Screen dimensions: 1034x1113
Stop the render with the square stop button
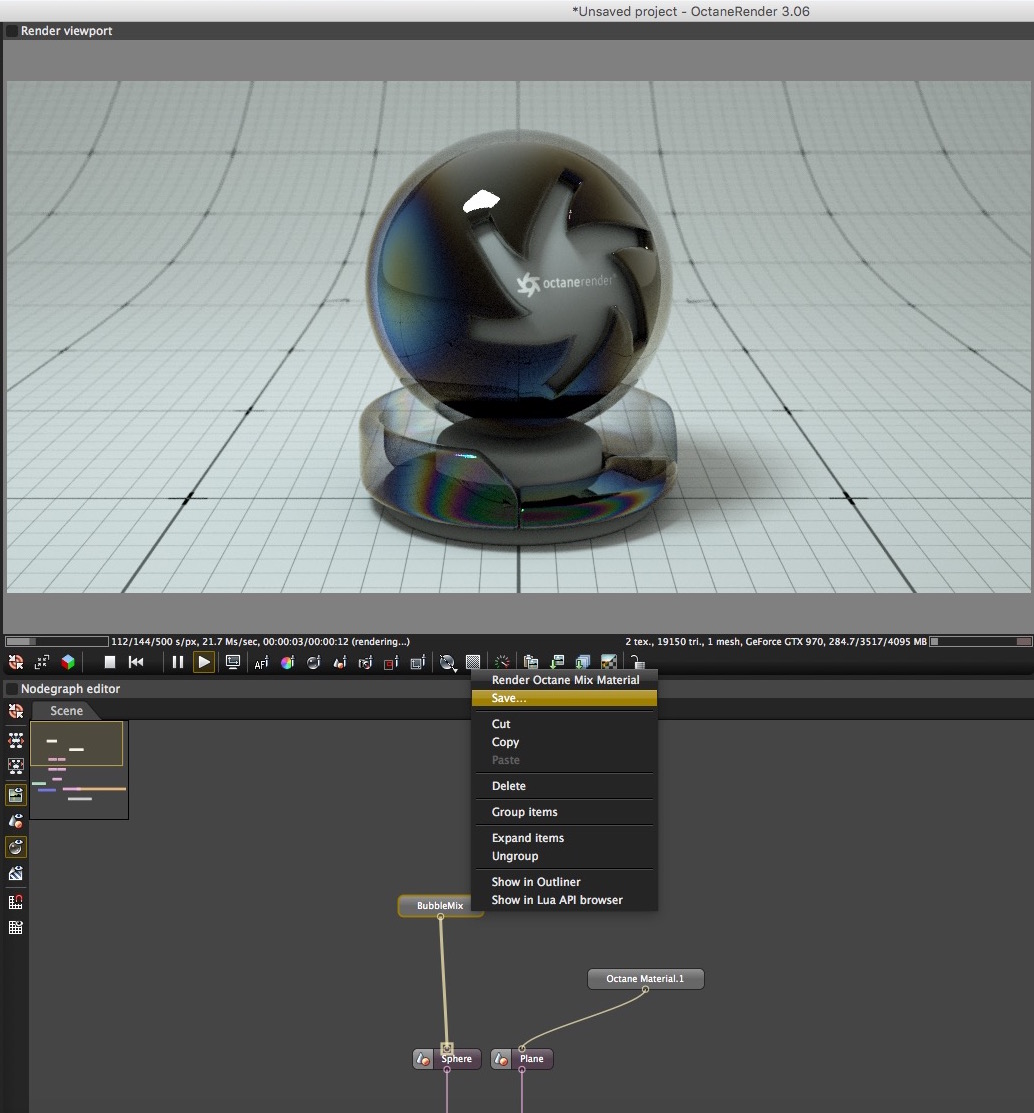110,662
